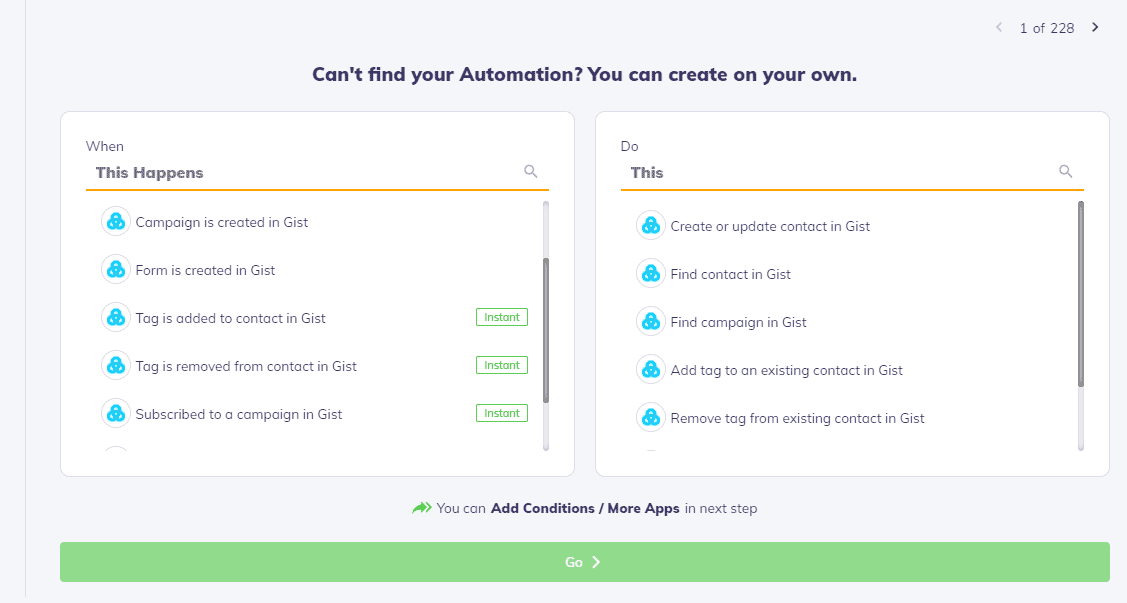
Task: Click the green arrow before the conditions hint
Action: [x=422, y=507]
